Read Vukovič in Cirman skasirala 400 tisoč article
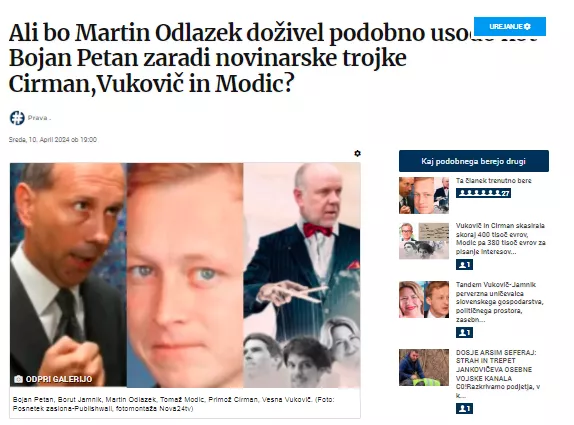This screenshot has width=574, height=425. click(500, 238)
